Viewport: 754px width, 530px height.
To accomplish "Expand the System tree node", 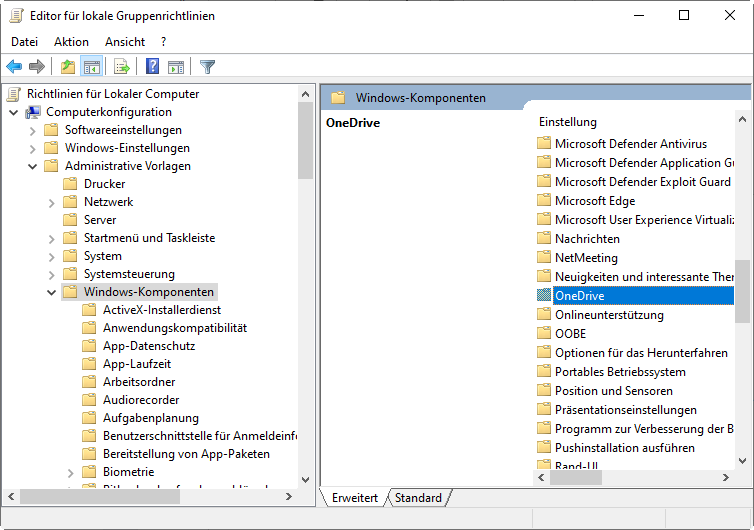I will coord(51,257).
